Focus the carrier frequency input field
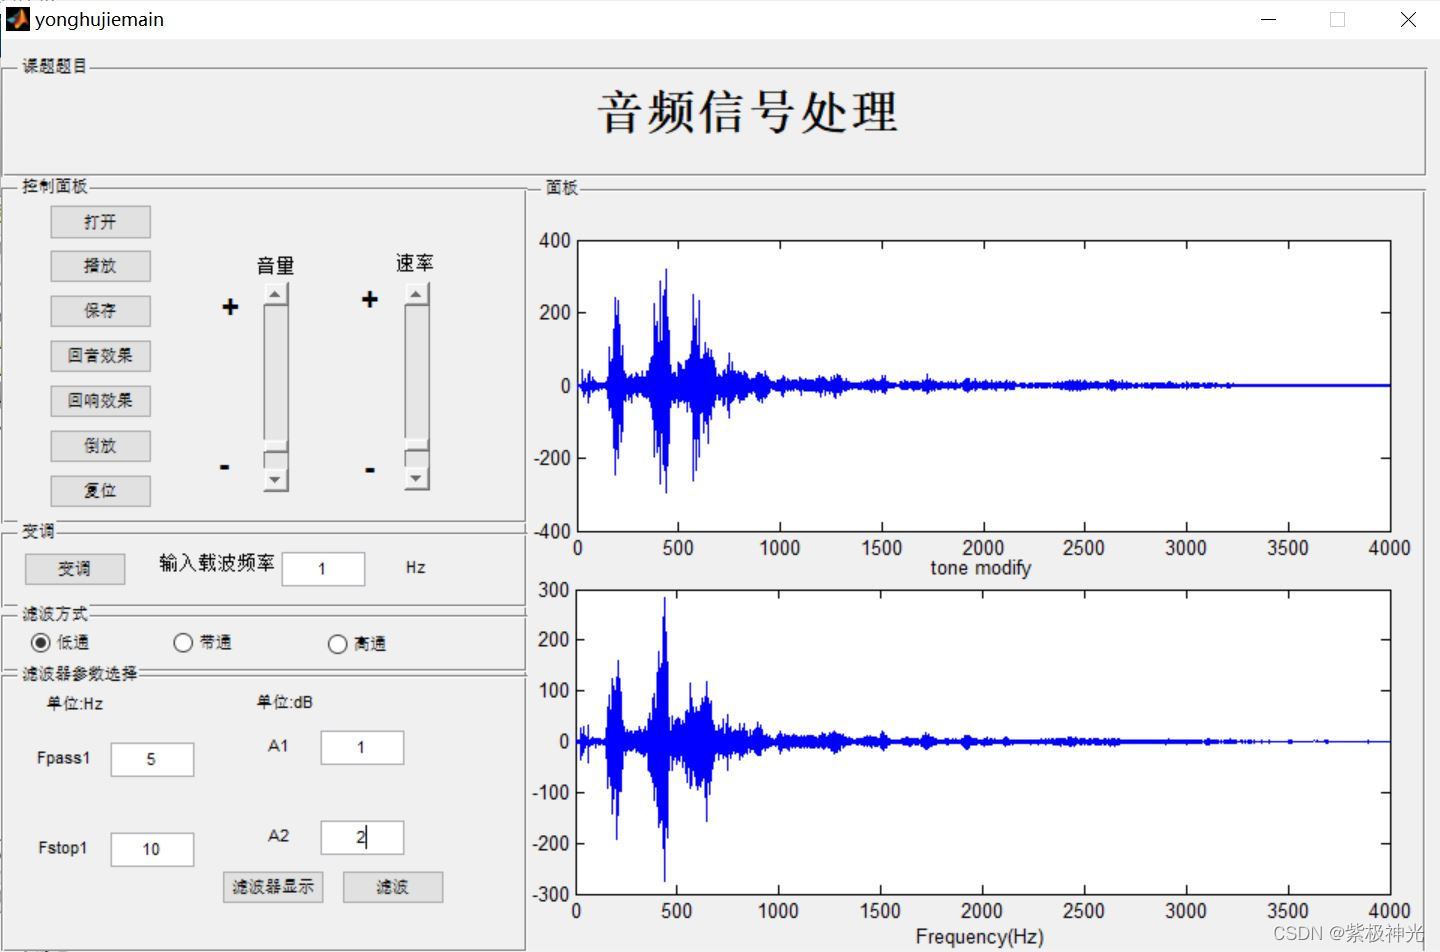Image resolution: width=1440 pixels, height=952 pixels. [324, 569]
